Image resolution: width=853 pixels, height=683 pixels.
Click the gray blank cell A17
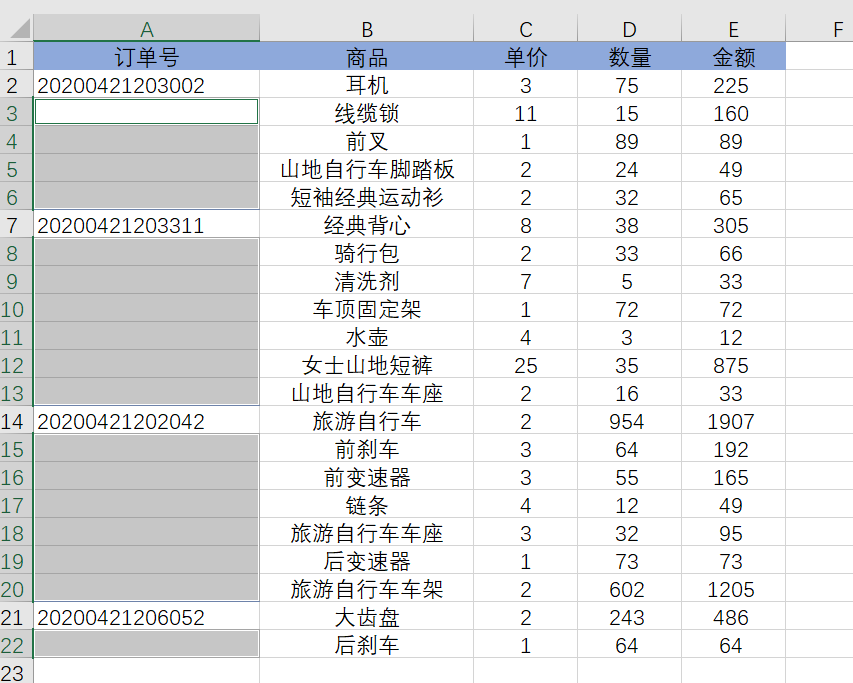[x=146, y=505]
